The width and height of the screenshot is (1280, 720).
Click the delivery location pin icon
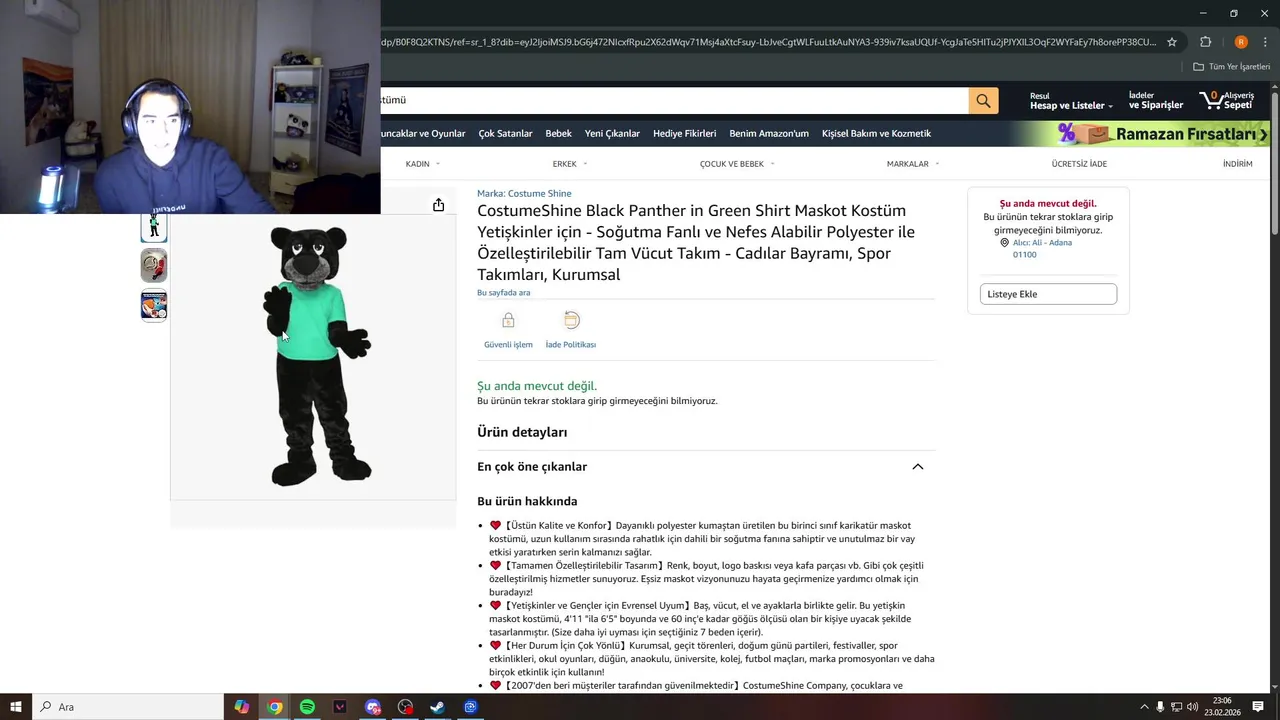click(x=1004, y=243)
